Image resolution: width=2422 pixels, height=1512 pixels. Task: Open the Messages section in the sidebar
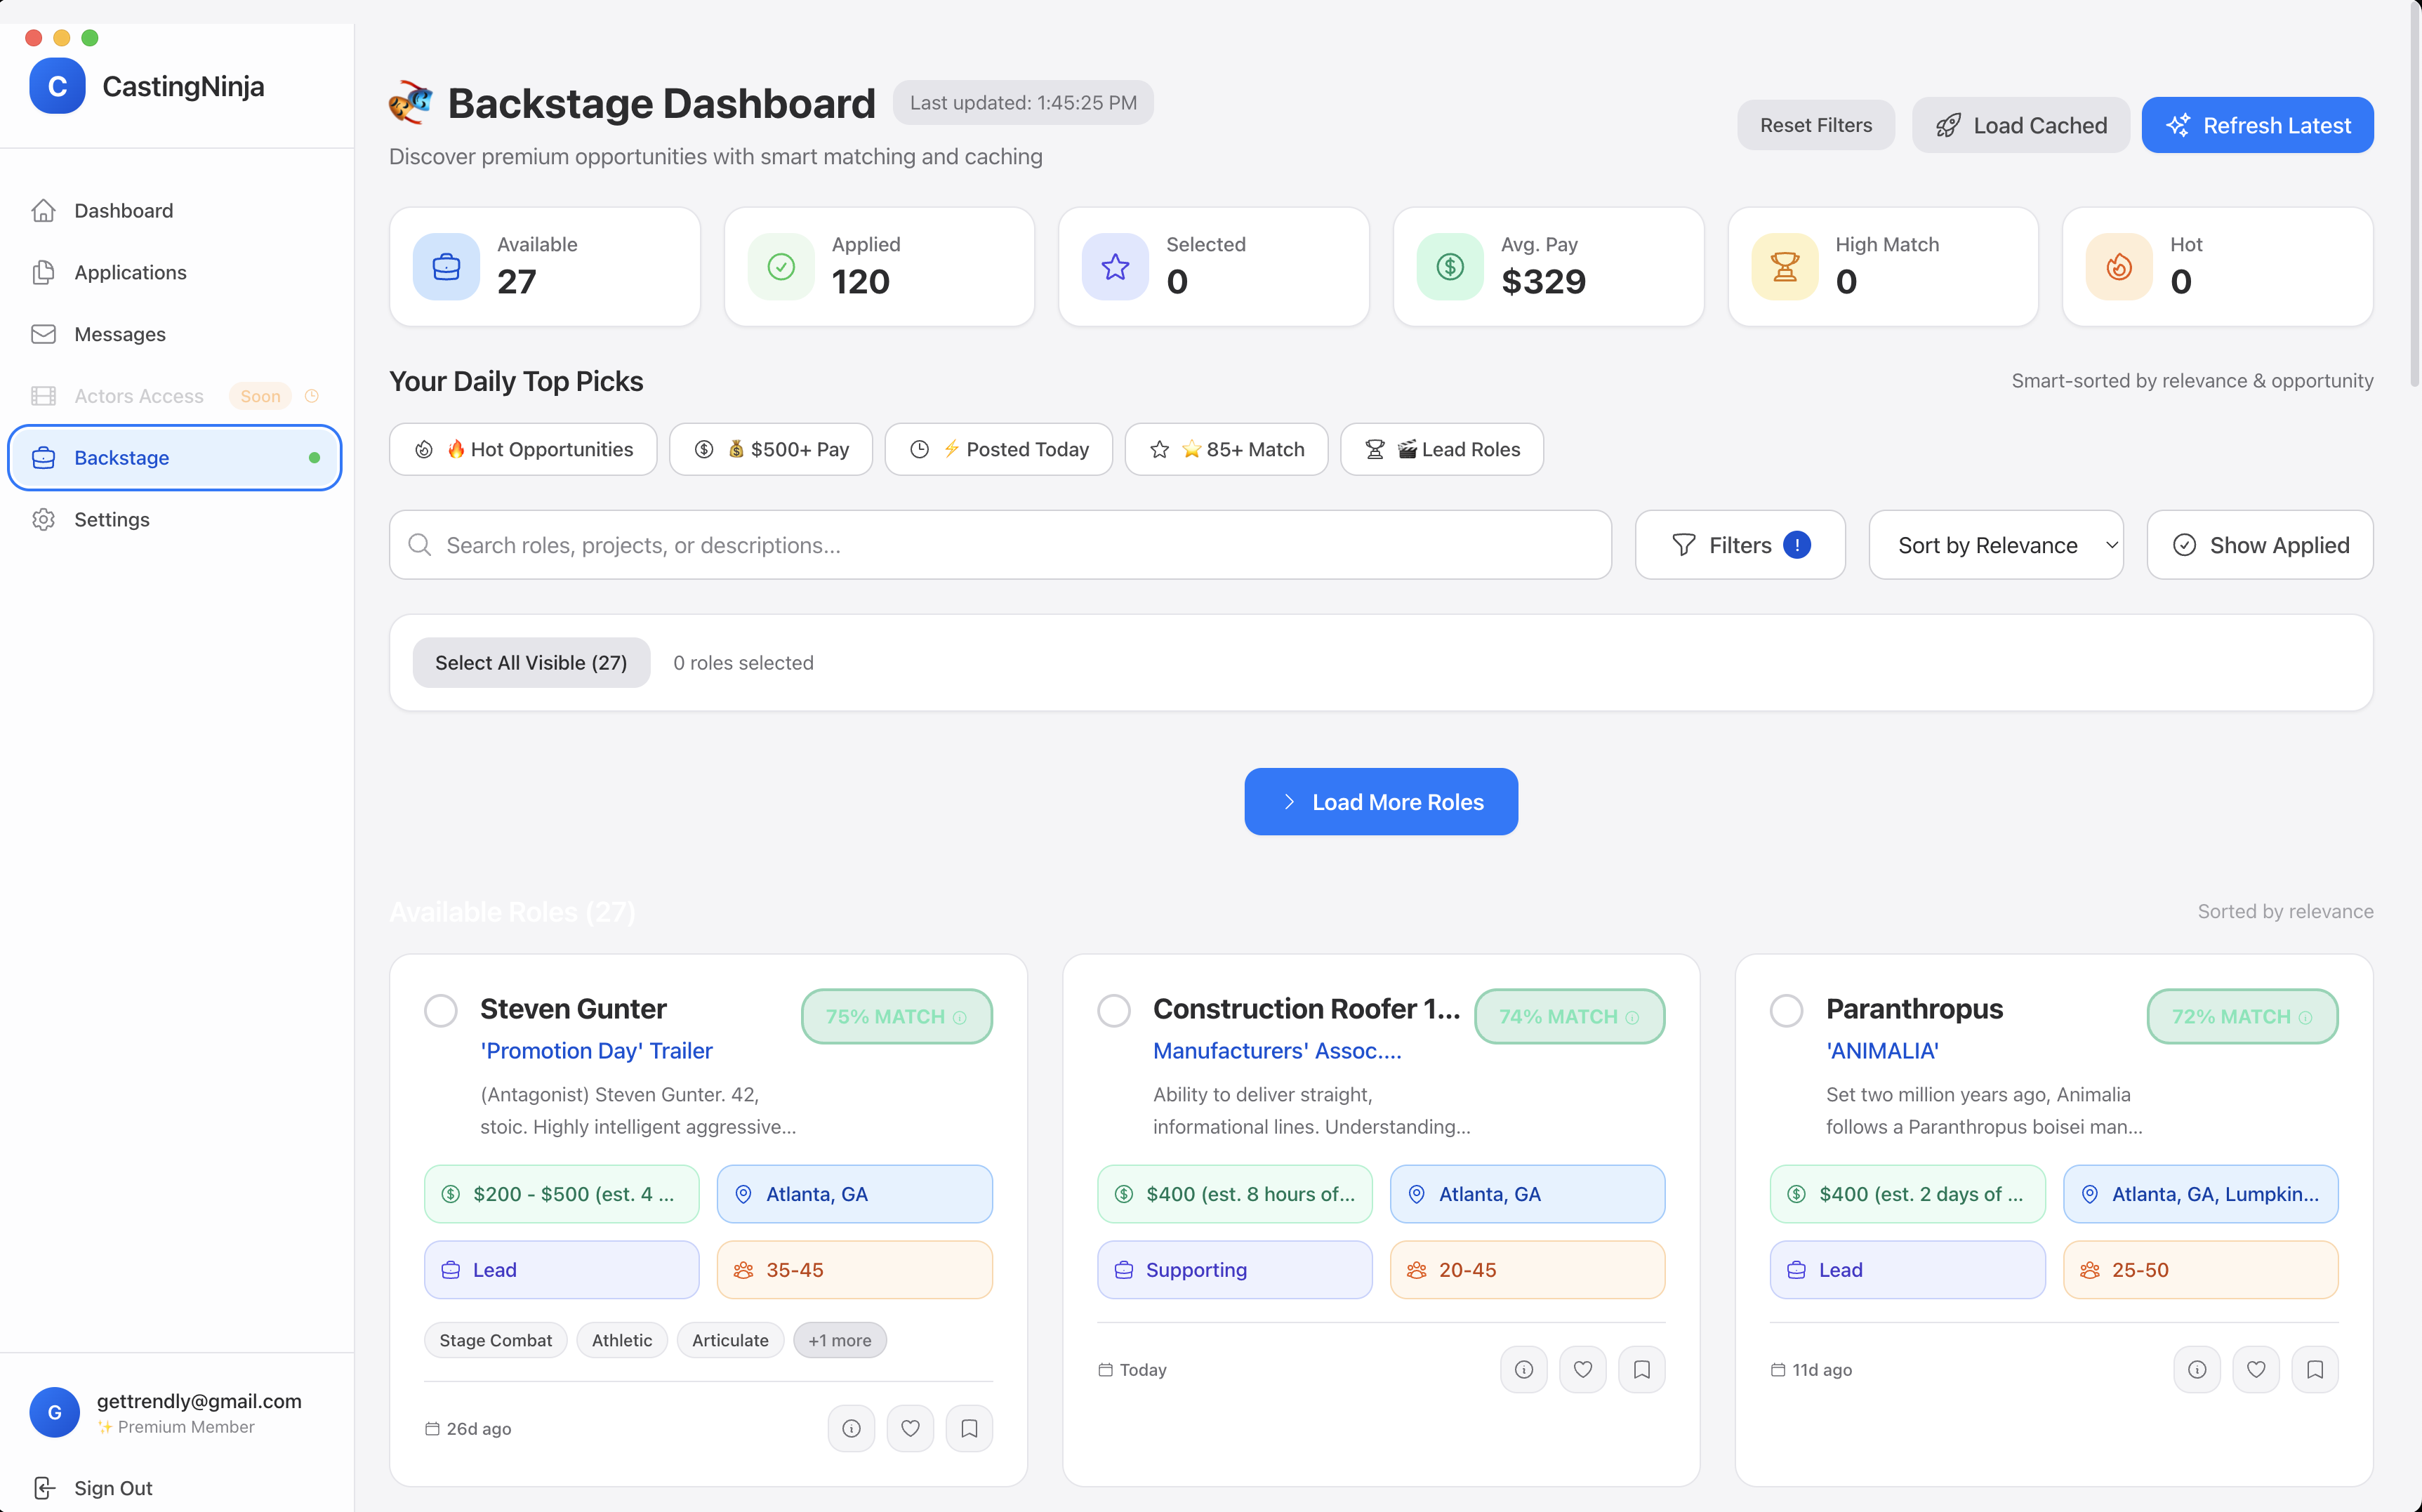click(120, 334)
